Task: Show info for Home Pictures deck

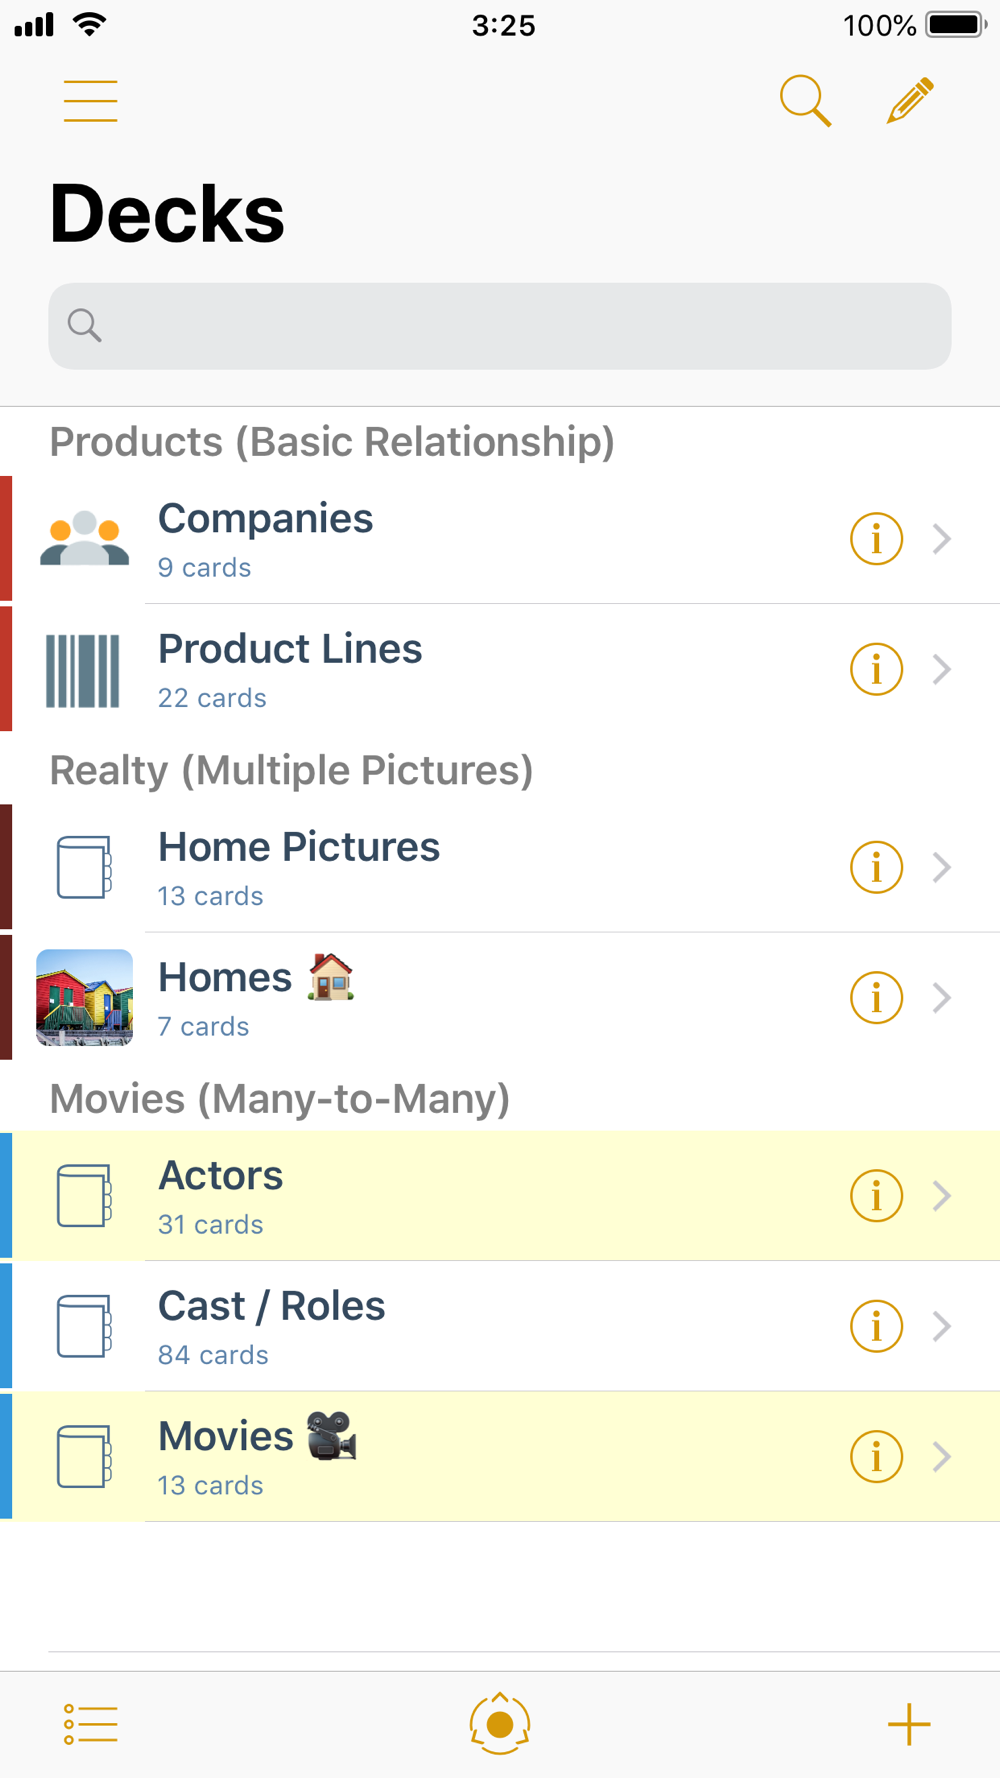Action: coord(876,867)
